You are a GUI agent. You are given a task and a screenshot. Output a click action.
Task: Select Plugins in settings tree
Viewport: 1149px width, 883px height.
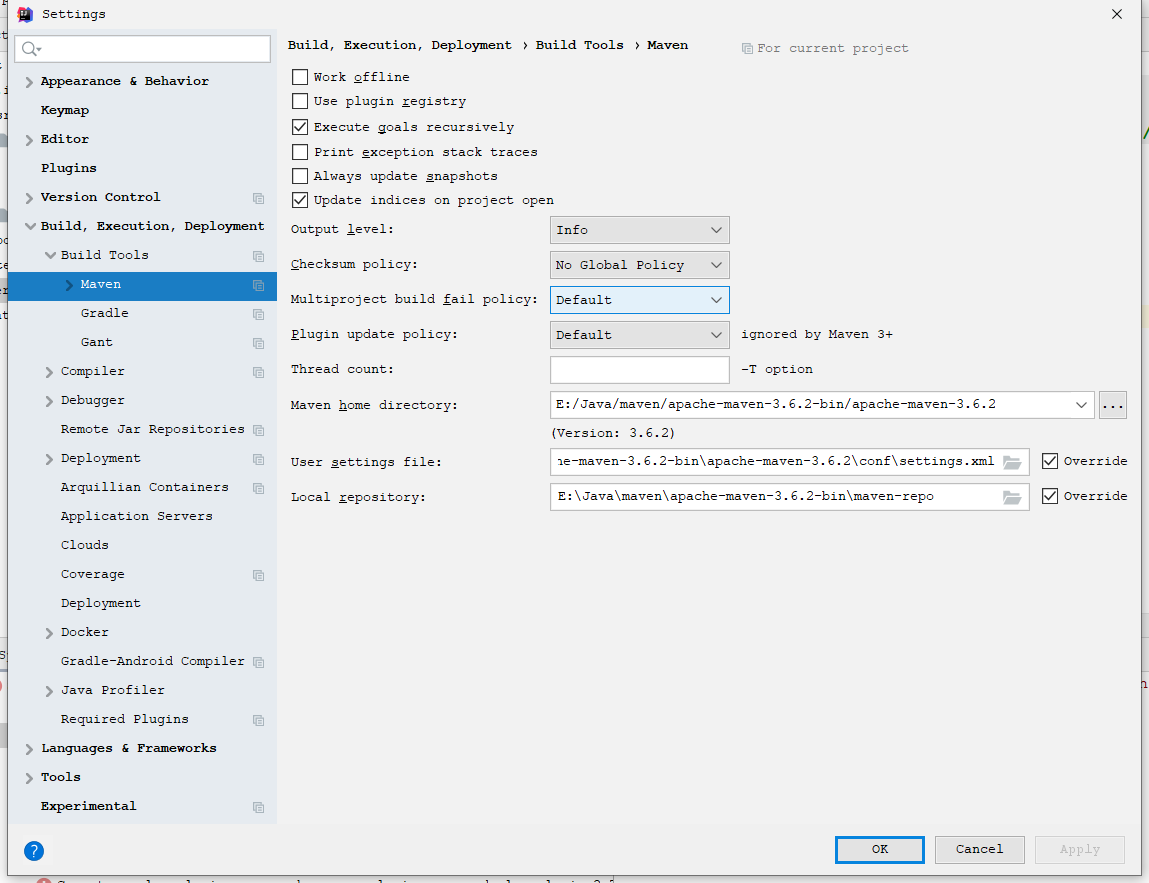point(68,169)
